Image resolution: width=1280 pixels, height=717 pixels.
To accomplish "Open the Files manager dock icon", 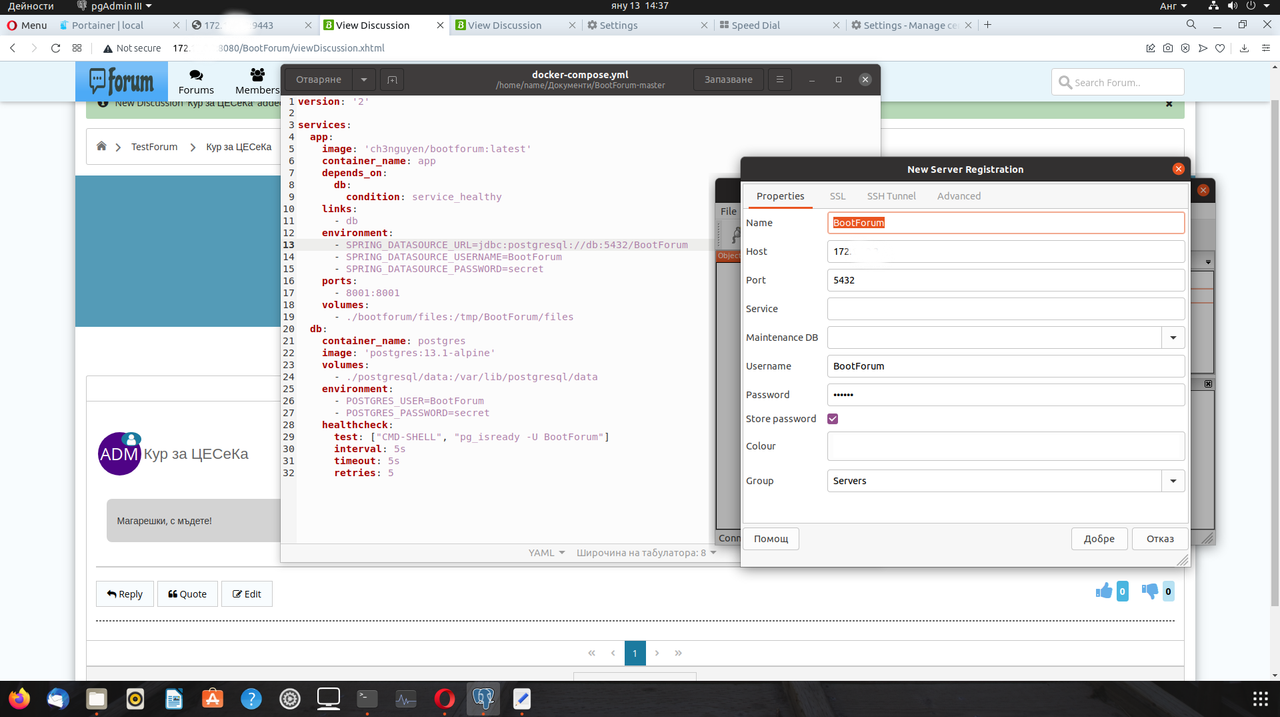I will click(x=97, y=698).
